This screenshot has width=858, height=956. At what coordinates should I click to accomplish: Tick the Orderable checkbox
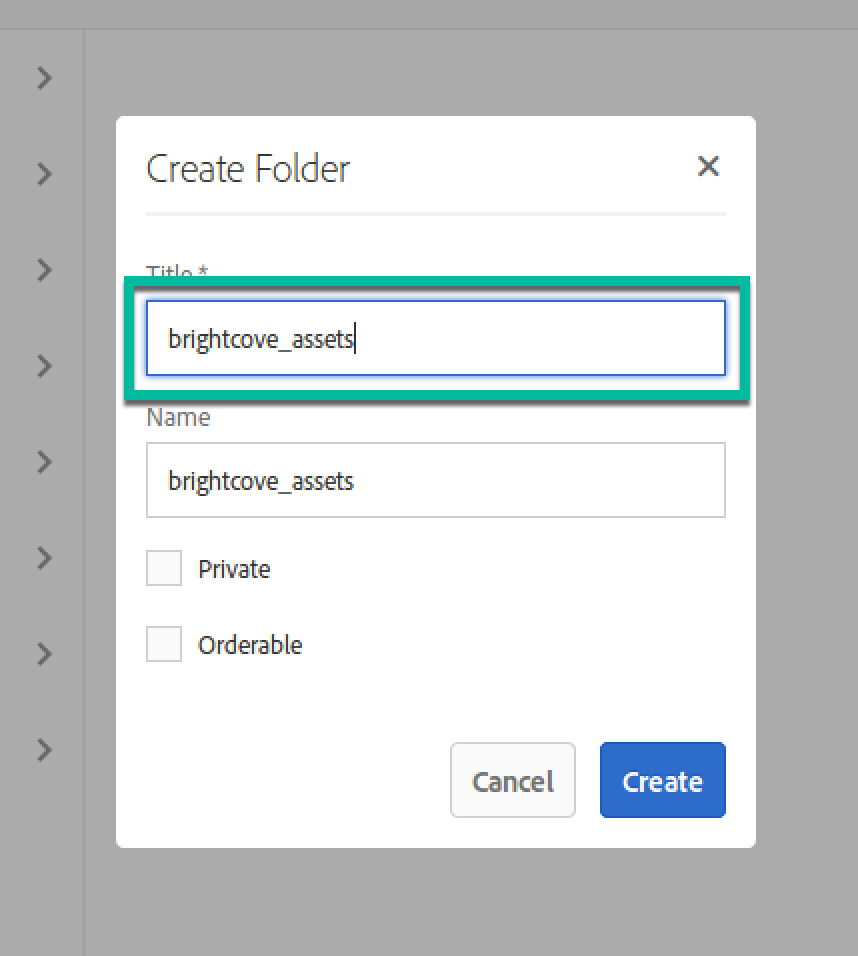click(164, 645)
